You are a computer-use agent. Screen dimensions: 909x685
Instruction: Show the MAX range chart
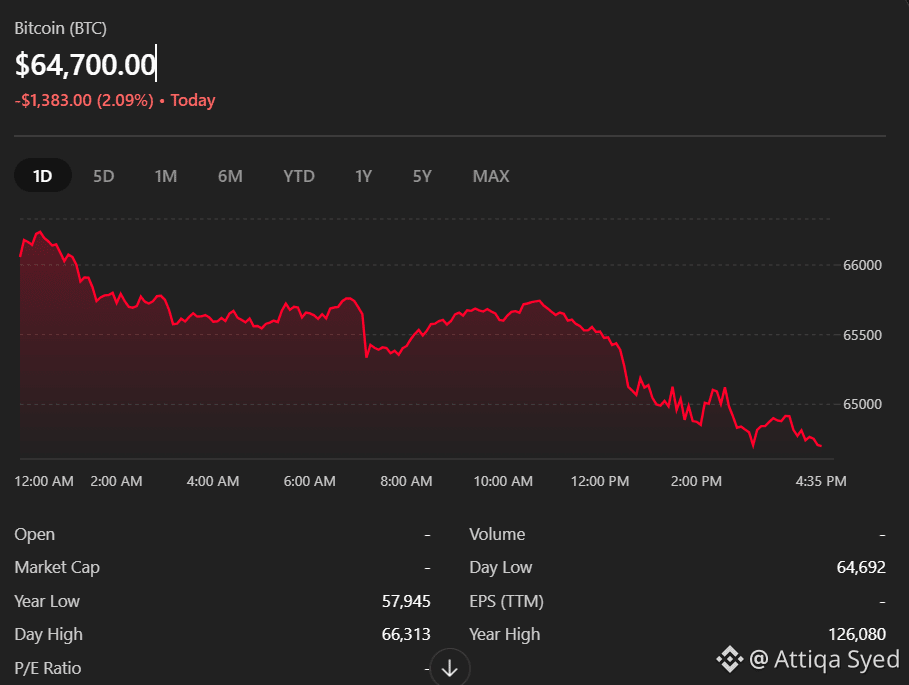tap(491, 176)
